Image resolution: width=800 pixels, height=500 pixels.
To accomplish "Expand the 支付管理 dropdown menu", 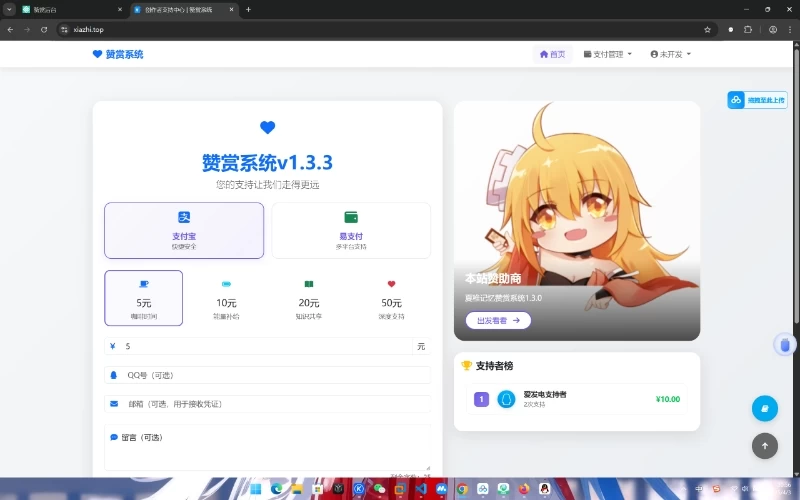I will click(x=608, y=54).
